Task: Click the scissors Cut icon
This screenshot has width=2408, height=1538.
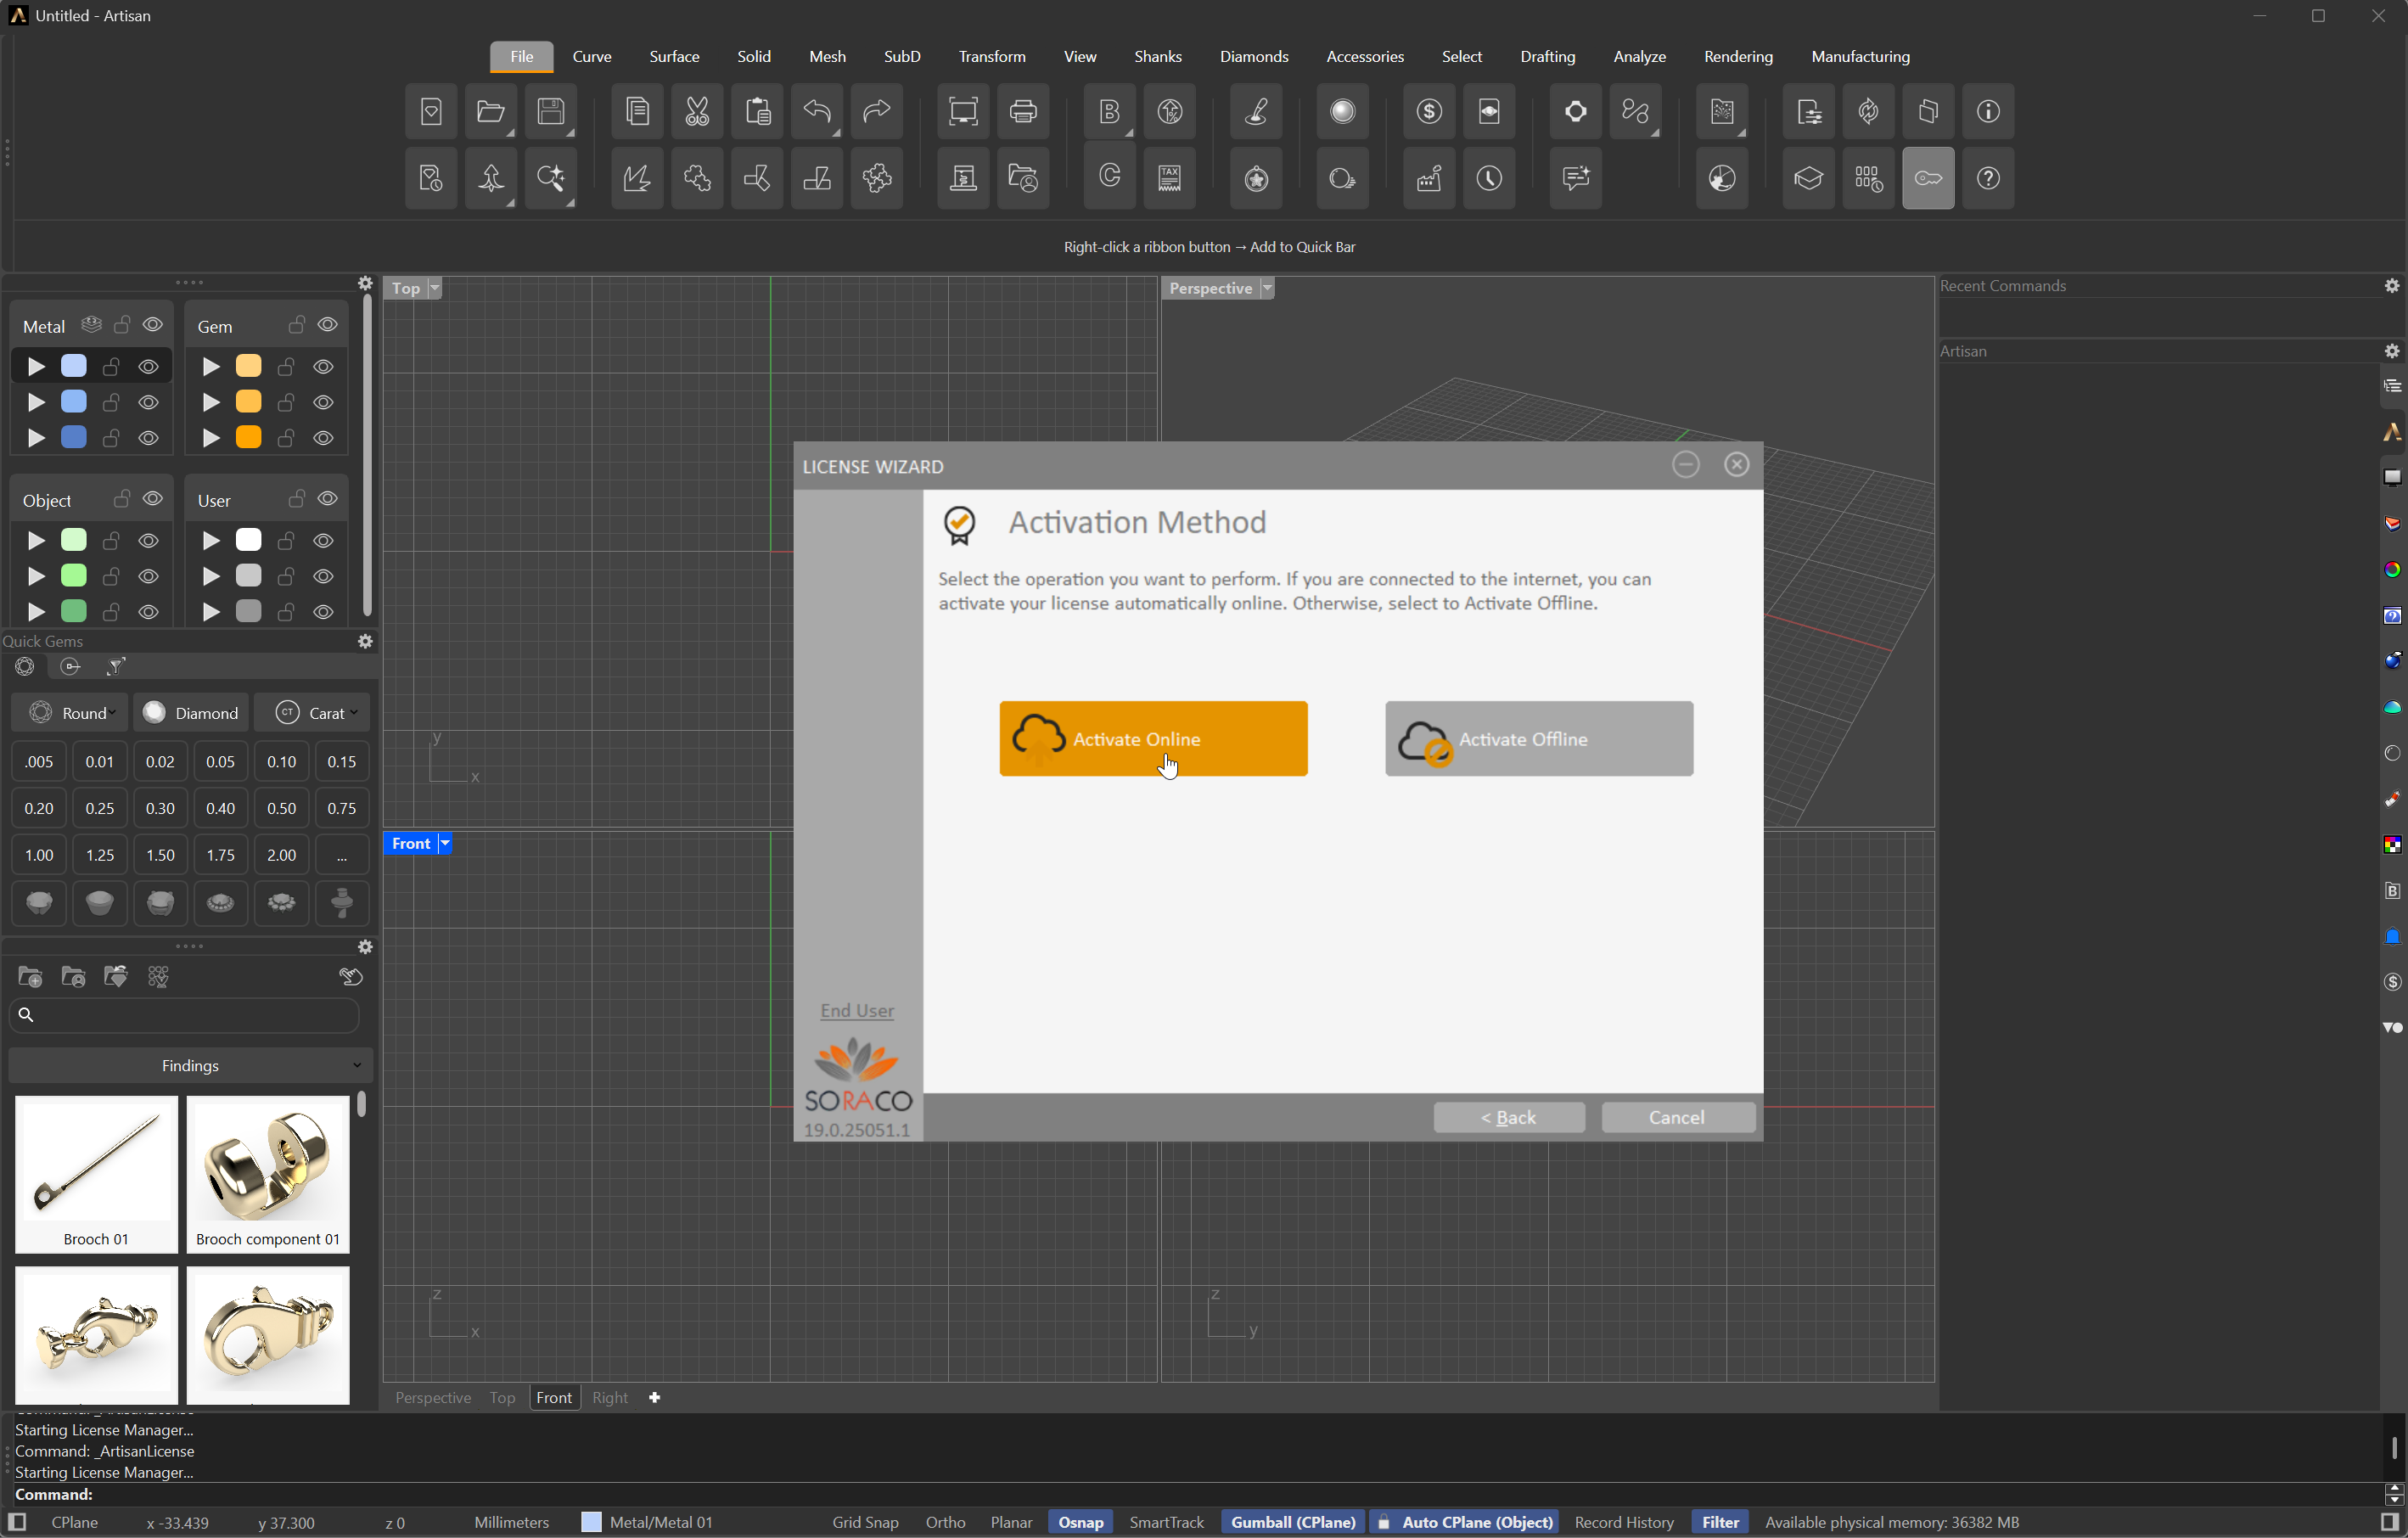Action: pyautogui.click(x=697, y=111)
